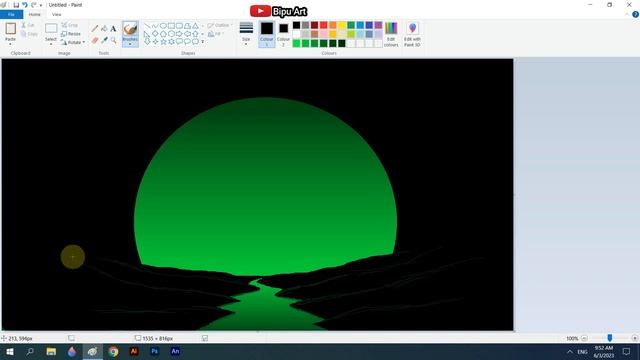
Task: Click the Cut button
Action: (28, 25)
